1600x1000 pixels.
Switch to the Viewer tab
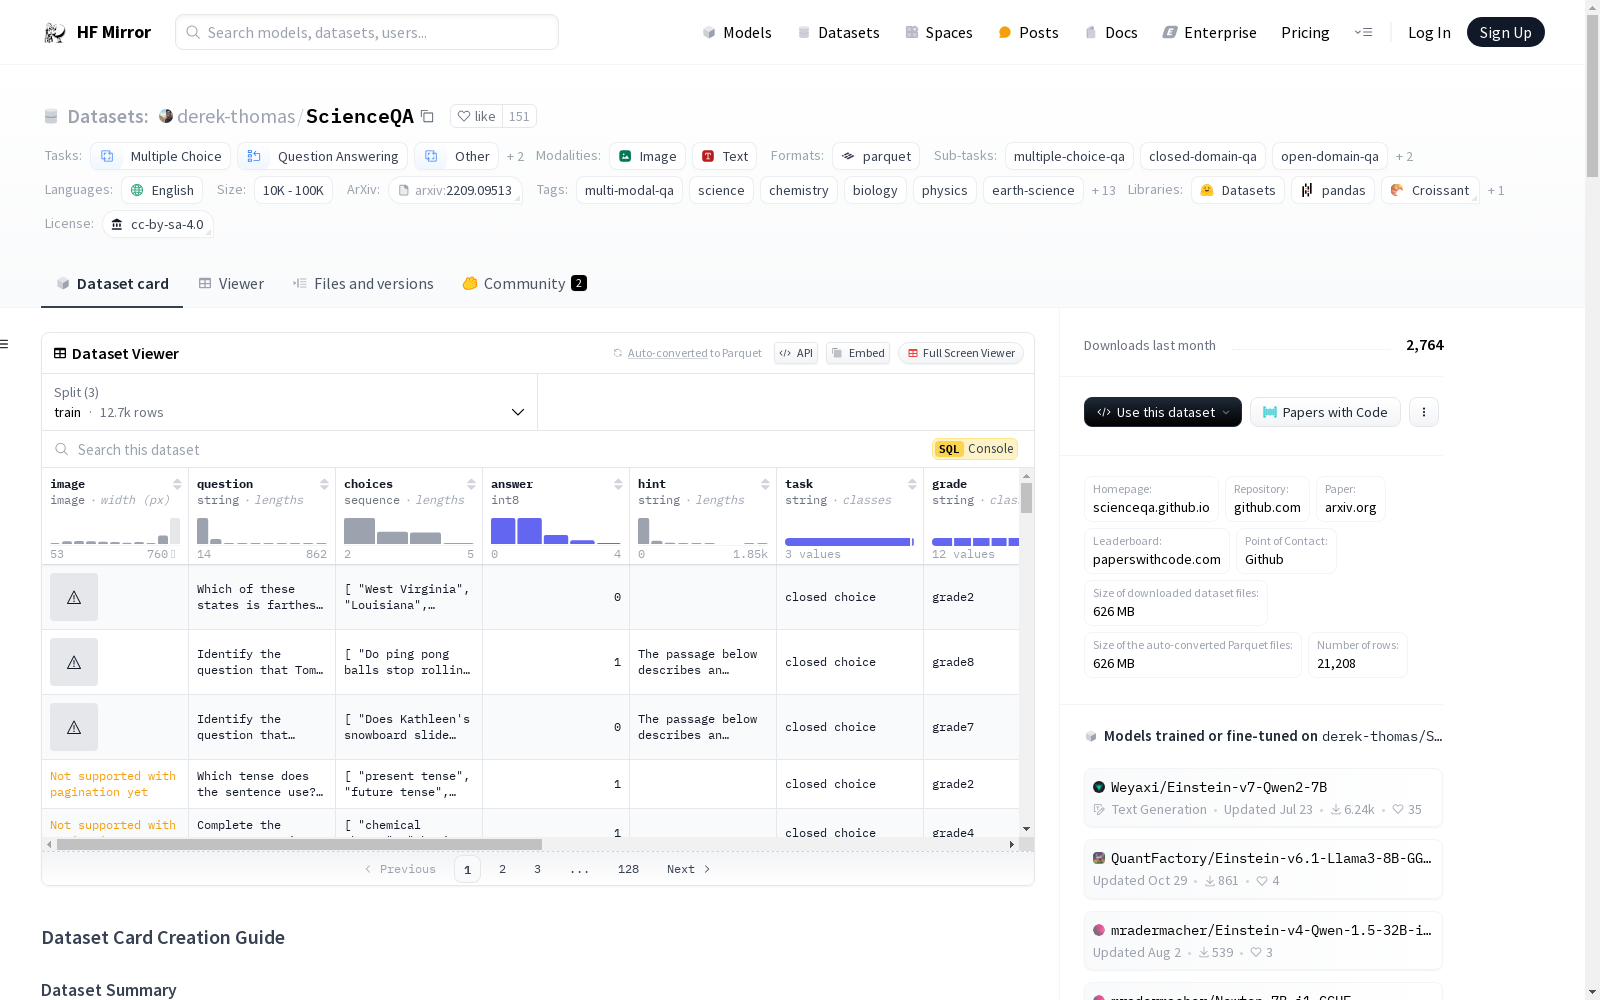pyautogui.click(x=231, y=284)
